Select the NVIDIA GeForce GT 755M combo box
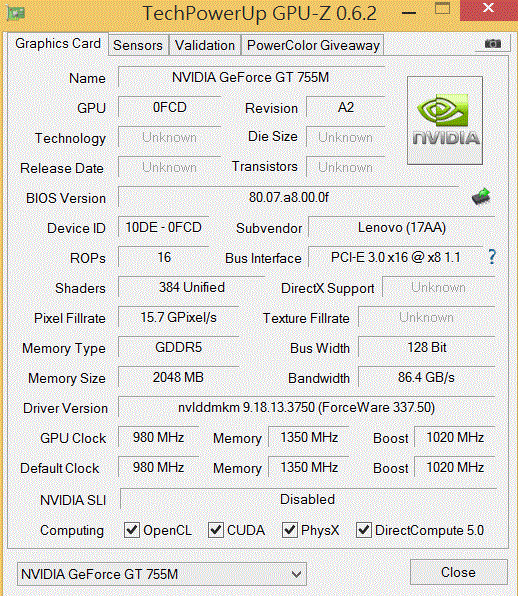This screenshot has width=518, height=596. (x=162, y=574)
